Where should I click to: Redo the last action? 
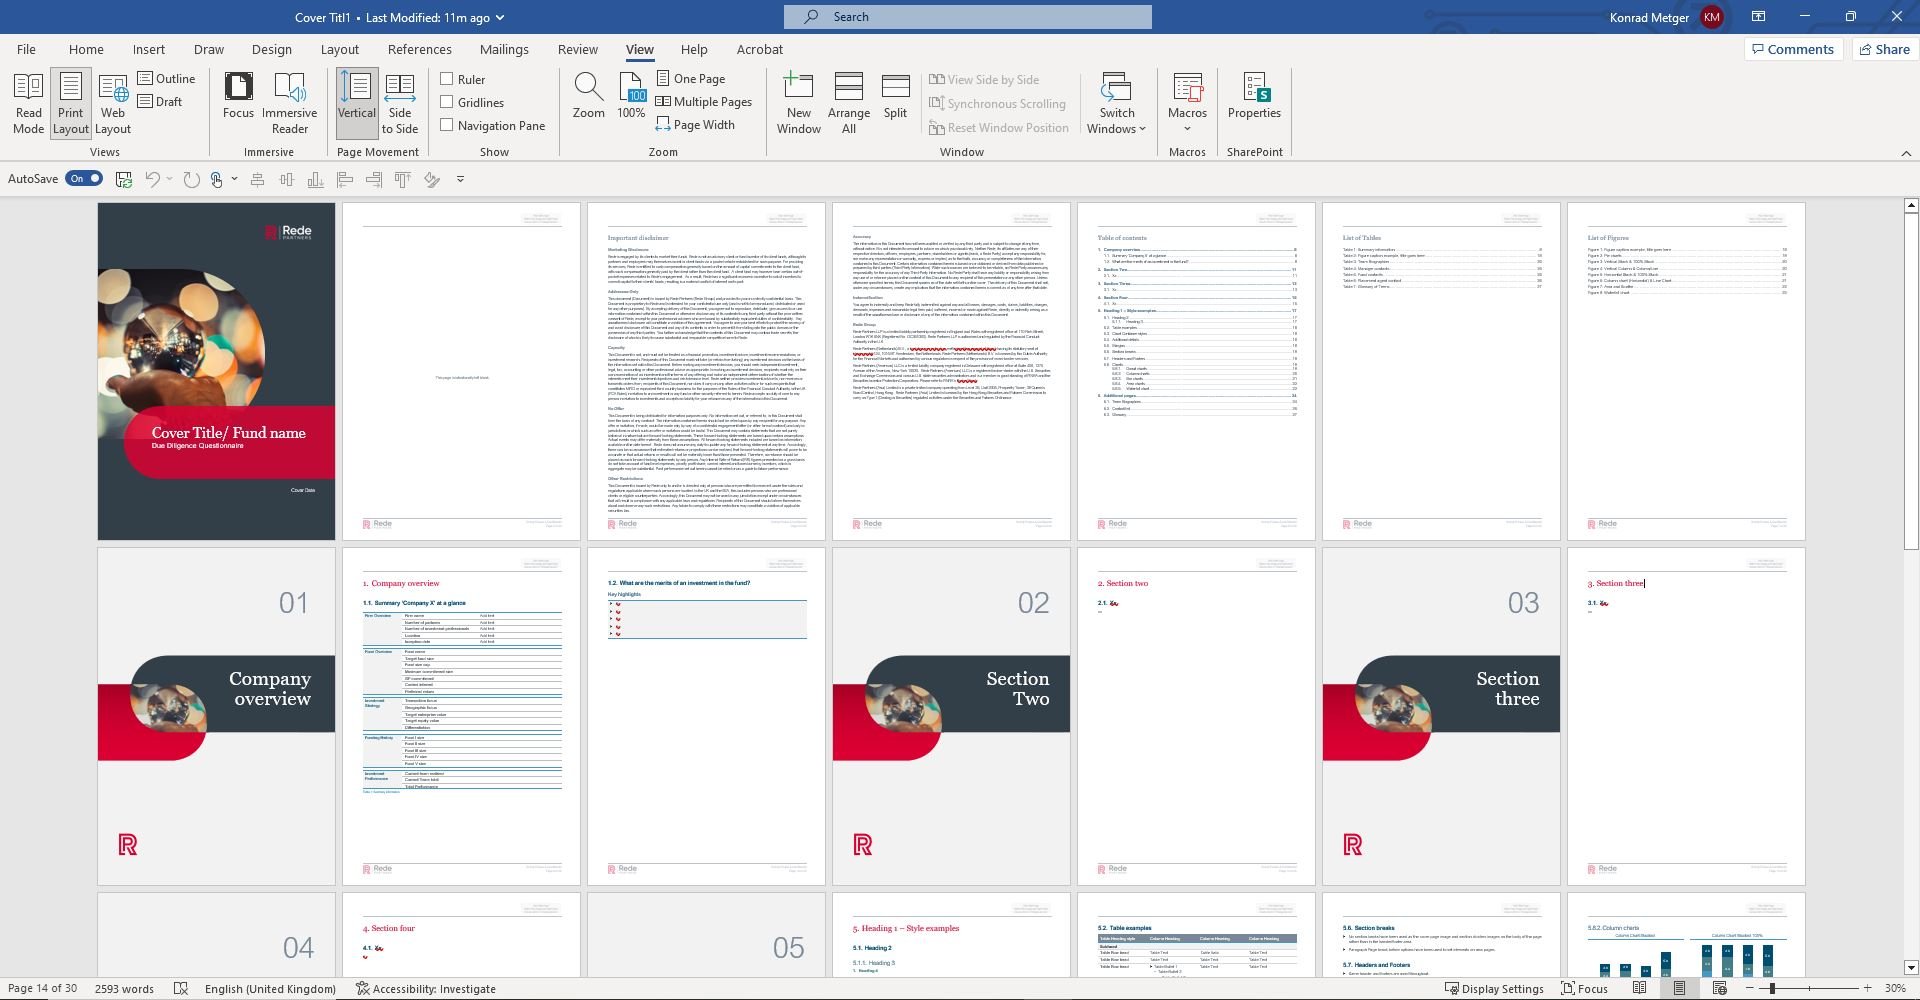pyautogui.click(x=190, y=179)
